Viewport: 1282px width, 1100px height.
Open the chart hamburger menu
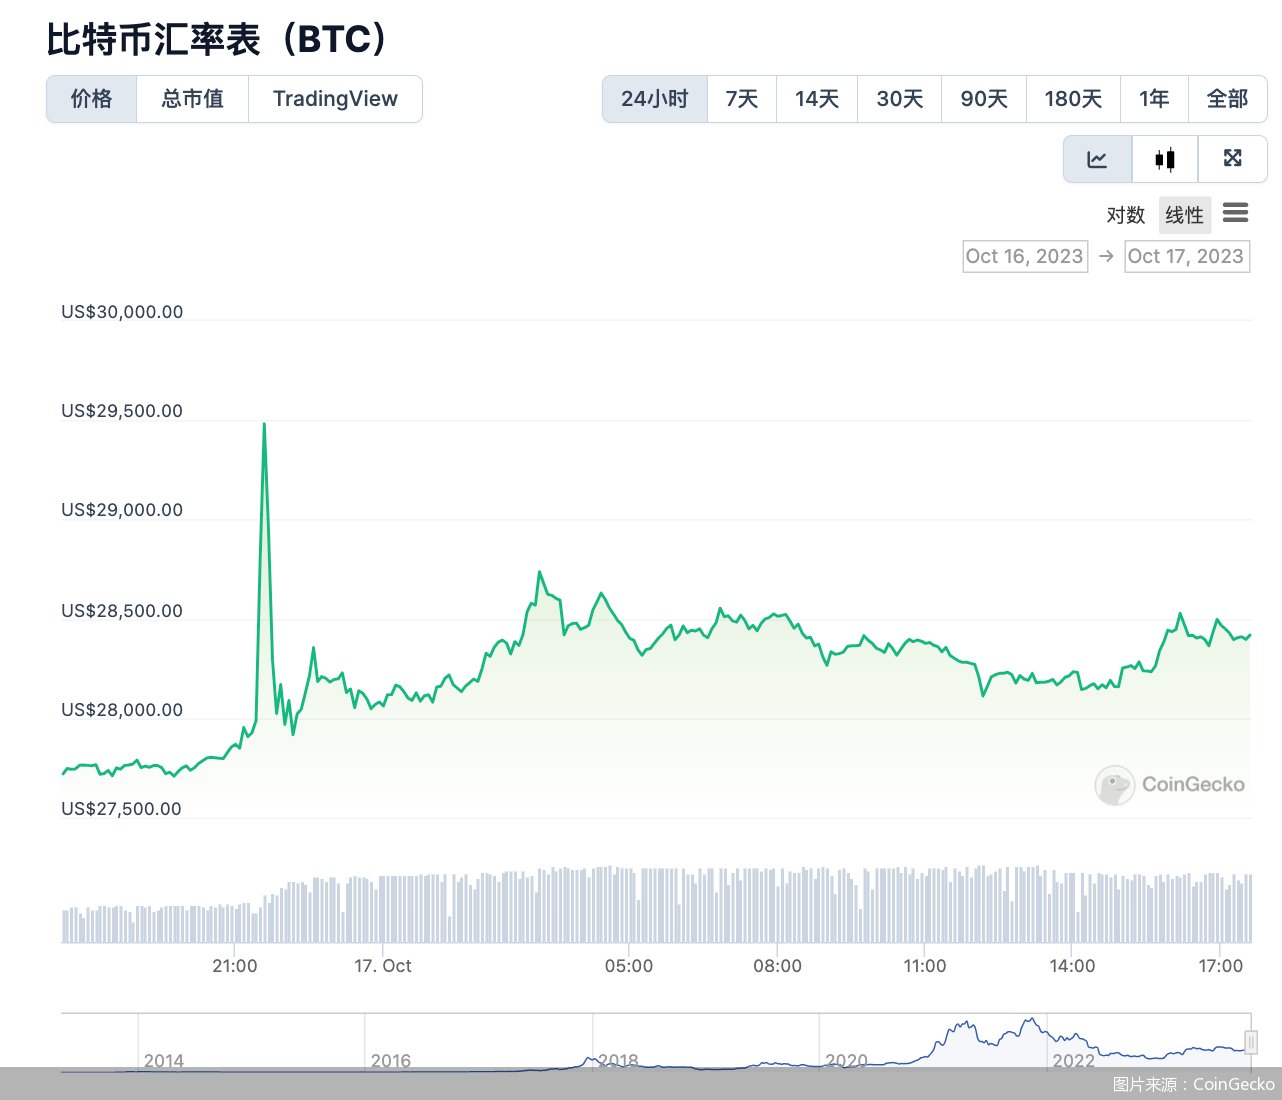coord(1236,213)
